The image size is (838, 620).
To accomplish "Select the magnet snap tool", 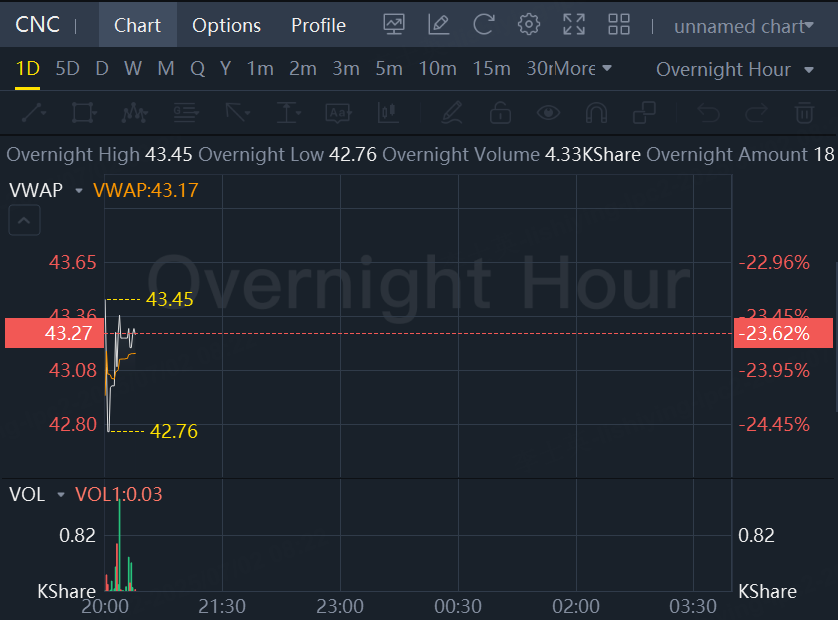I will [x=596, y=112].
